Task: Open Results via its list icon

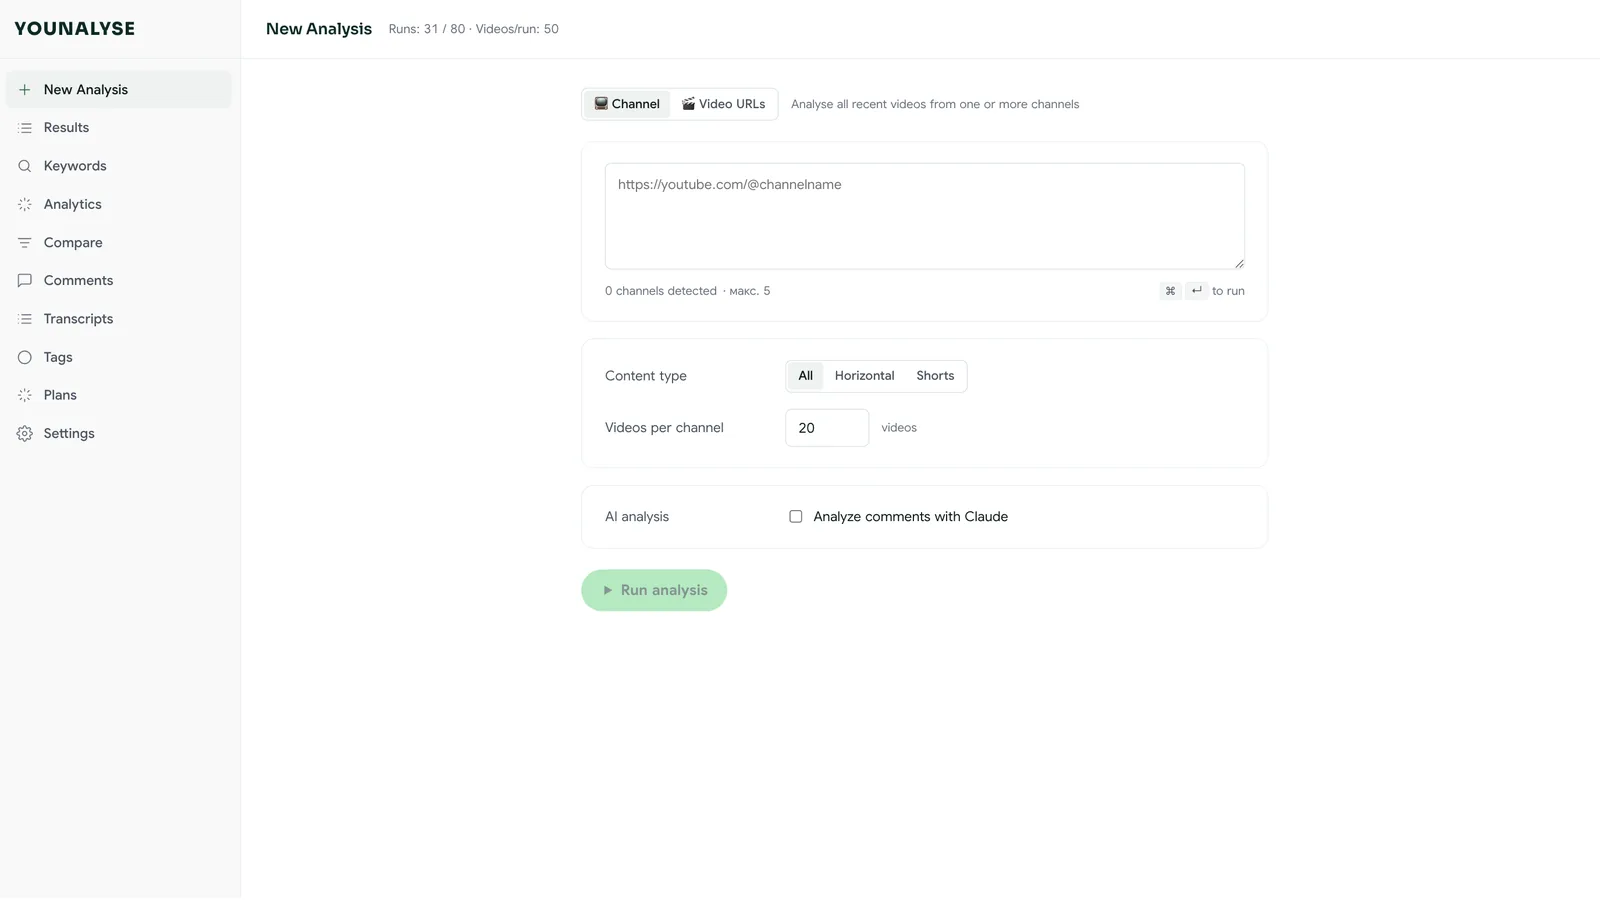Action: [25, 128]
